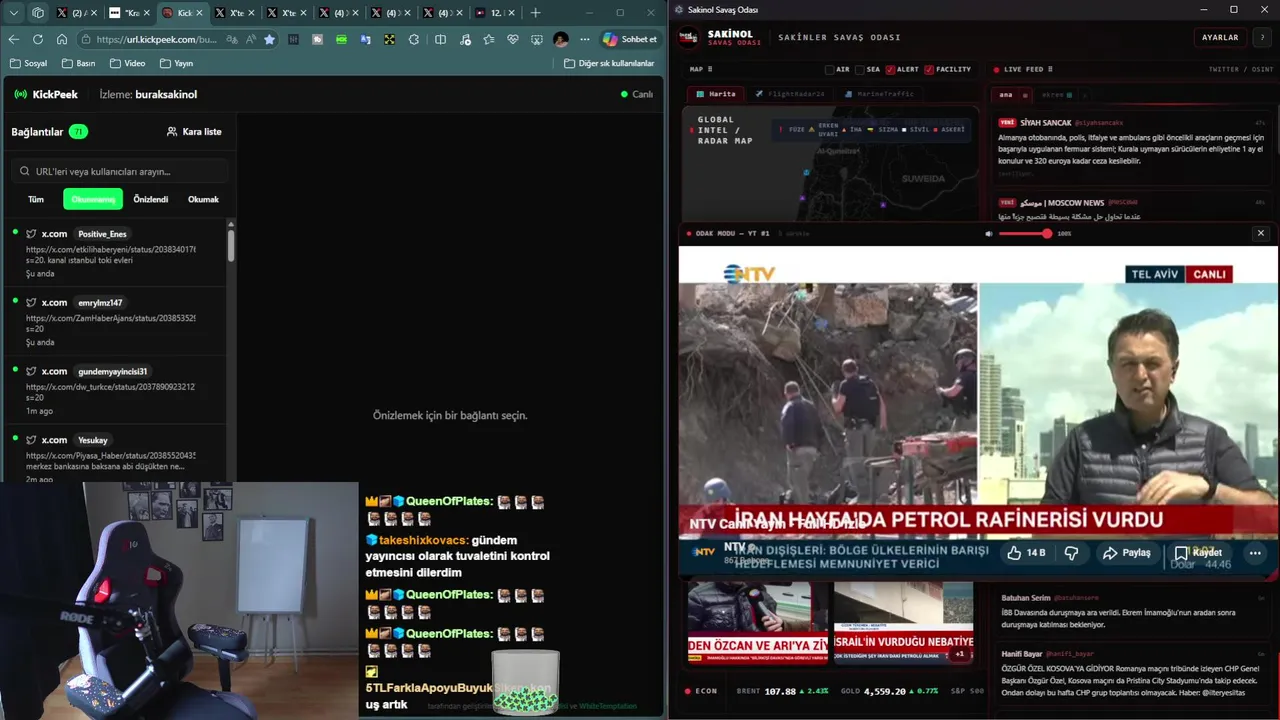Viewport: 1280px width, 720px height.
Task: Like the NTV video with thumbs up
Action: [x=1026, y=552]
